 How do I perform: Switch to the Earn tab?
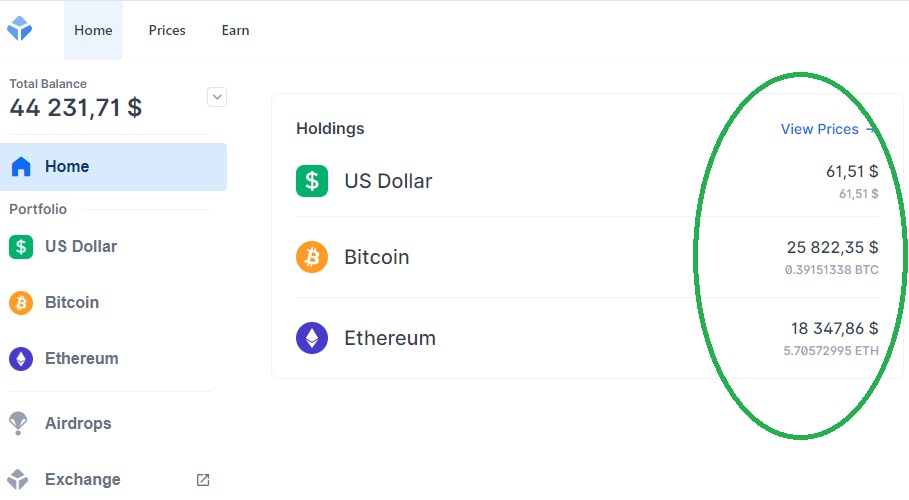pyautogui.click(x=235, y=30)
